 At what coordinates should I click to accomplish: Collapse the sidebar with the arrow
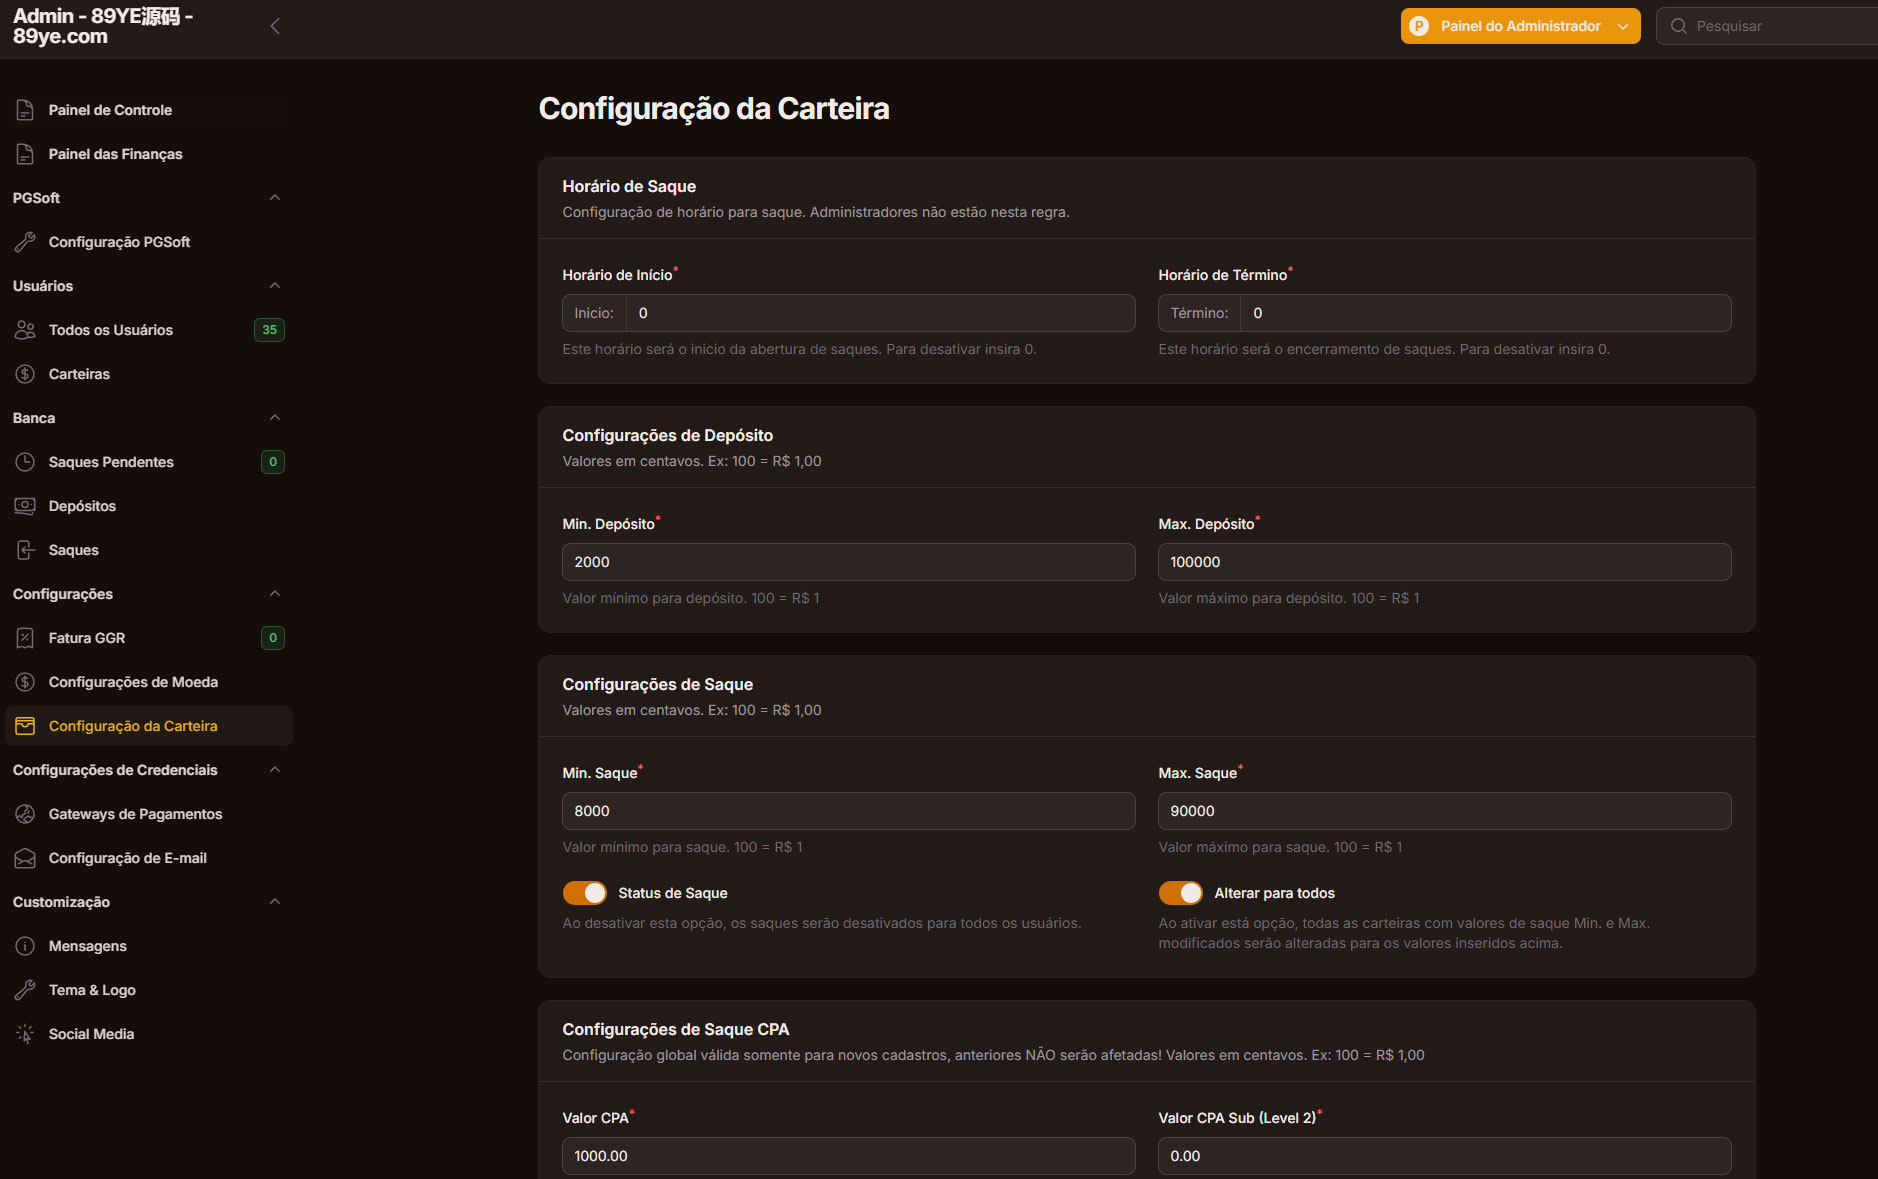pyautogui.click(x=275, y=26)
